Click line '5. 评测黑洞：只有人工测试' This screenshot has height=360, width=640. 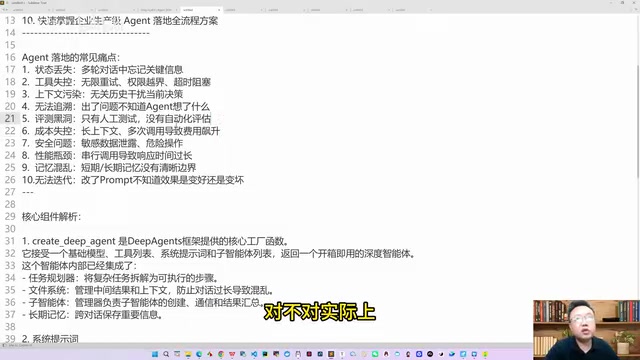click(117, 119)
